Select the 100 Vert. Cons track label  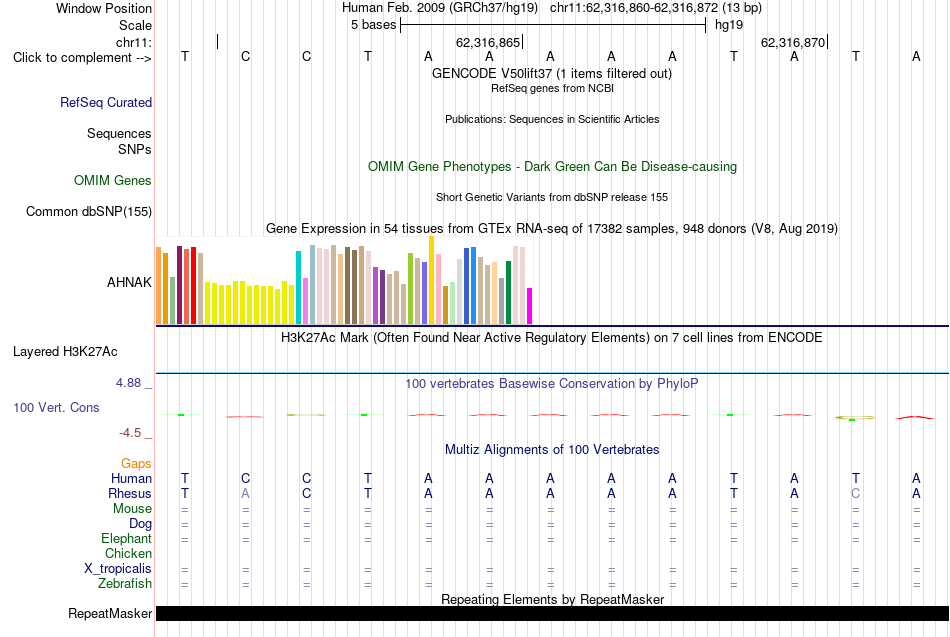pos(56,407)
